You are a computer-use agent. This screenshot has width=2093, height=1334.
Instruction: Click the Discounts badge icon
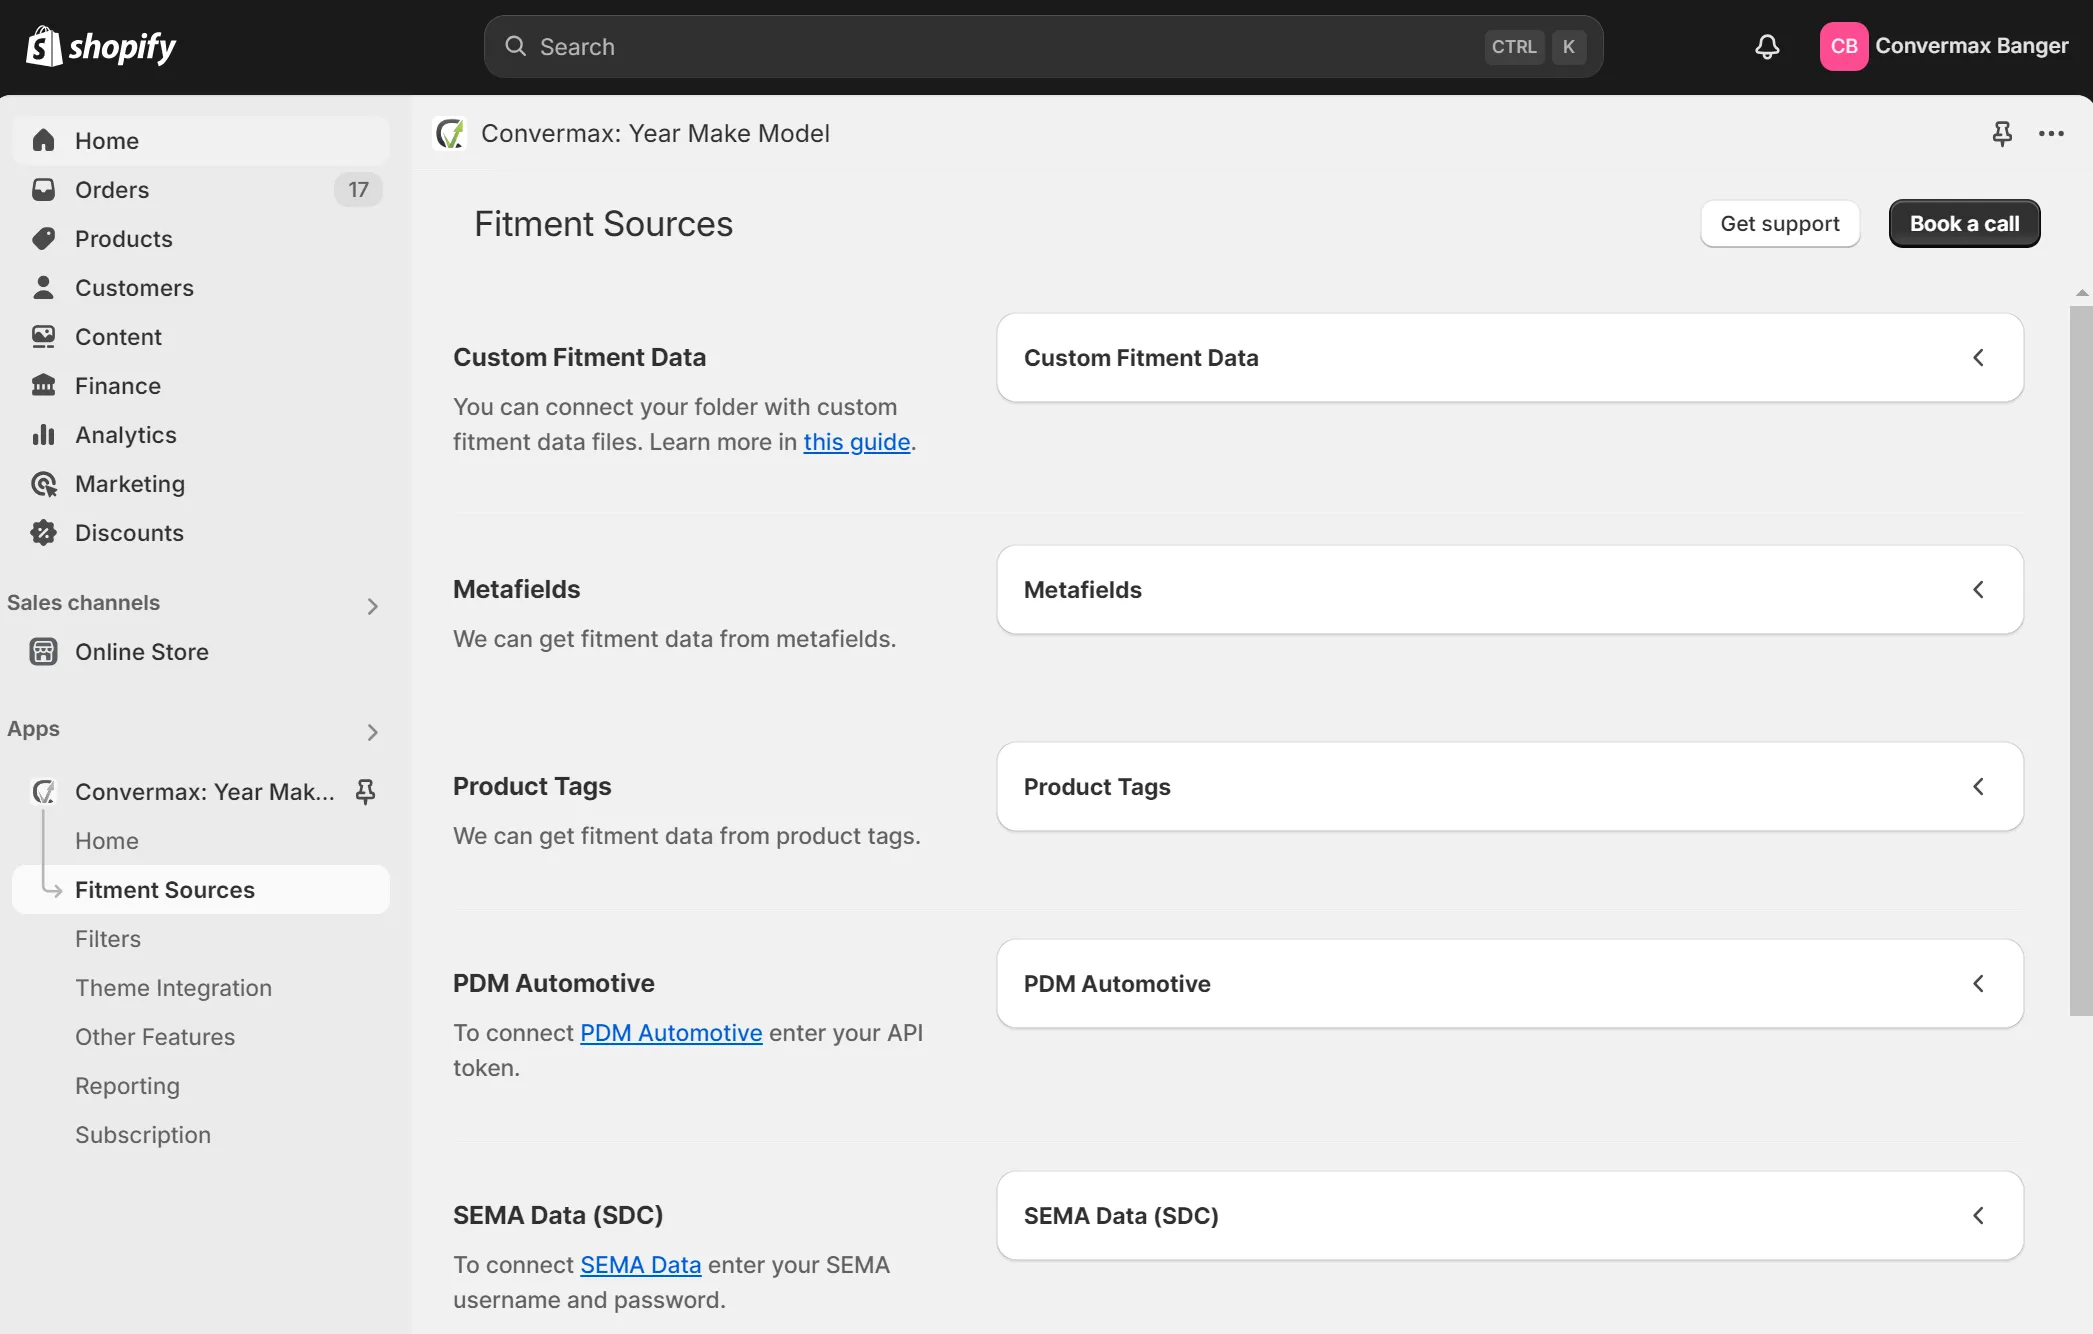coord(43,532)
